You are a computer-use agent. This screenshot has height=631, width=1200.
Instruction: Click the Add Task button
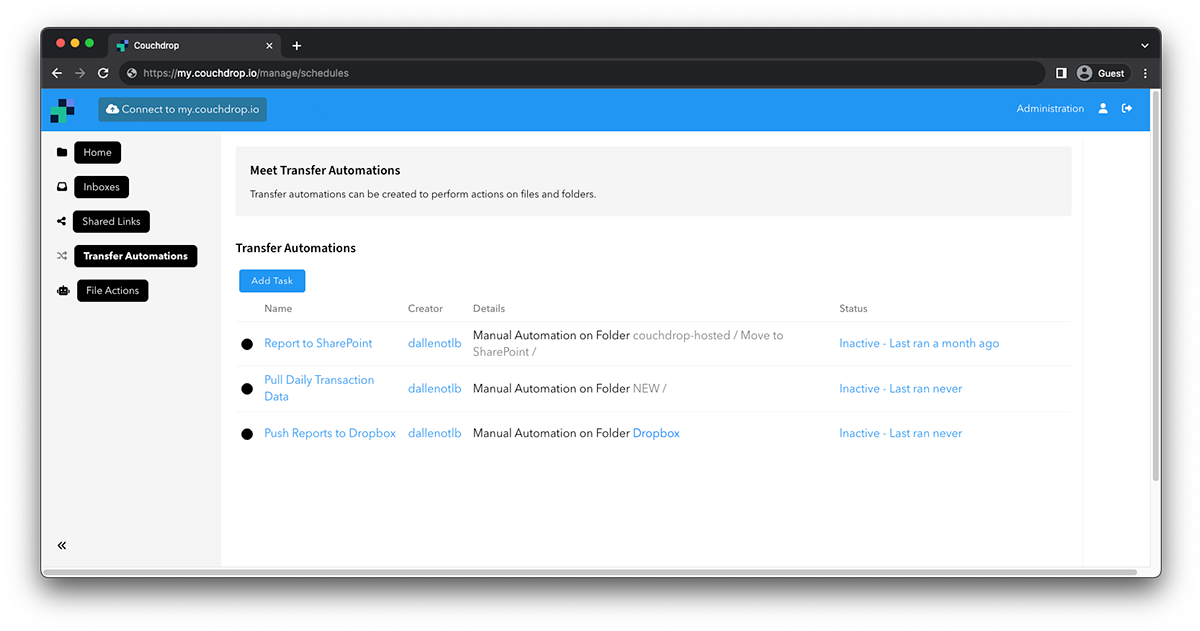[x=272, y=281]
